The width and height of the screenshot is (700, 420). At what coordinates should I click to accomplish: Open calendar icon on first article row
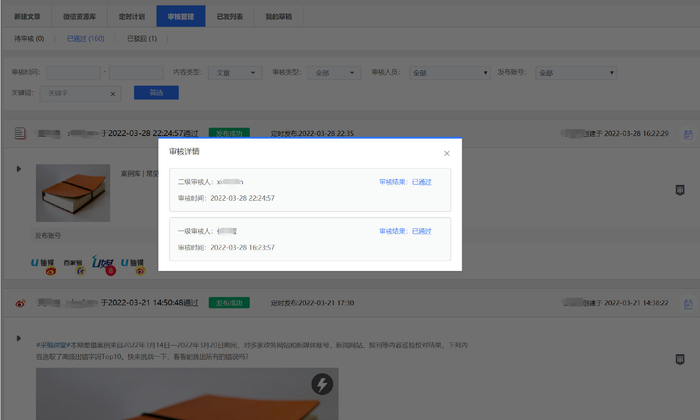[687, 134]
